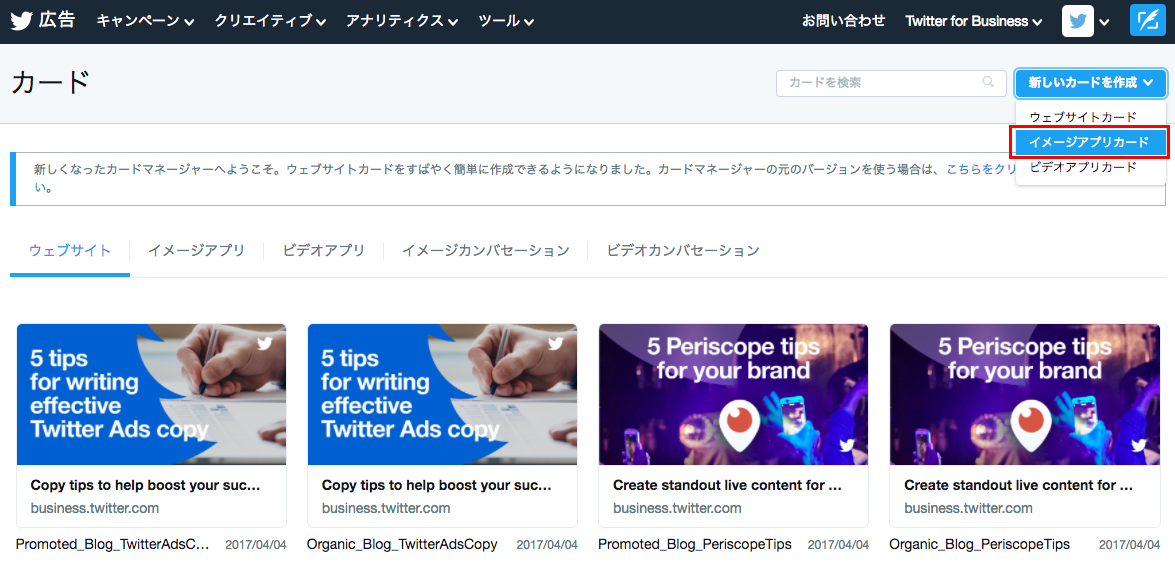Click the Organic_Blog_PeriscopeTips card name
This screenshot has width=1175, height=580.
pos(979,545)
